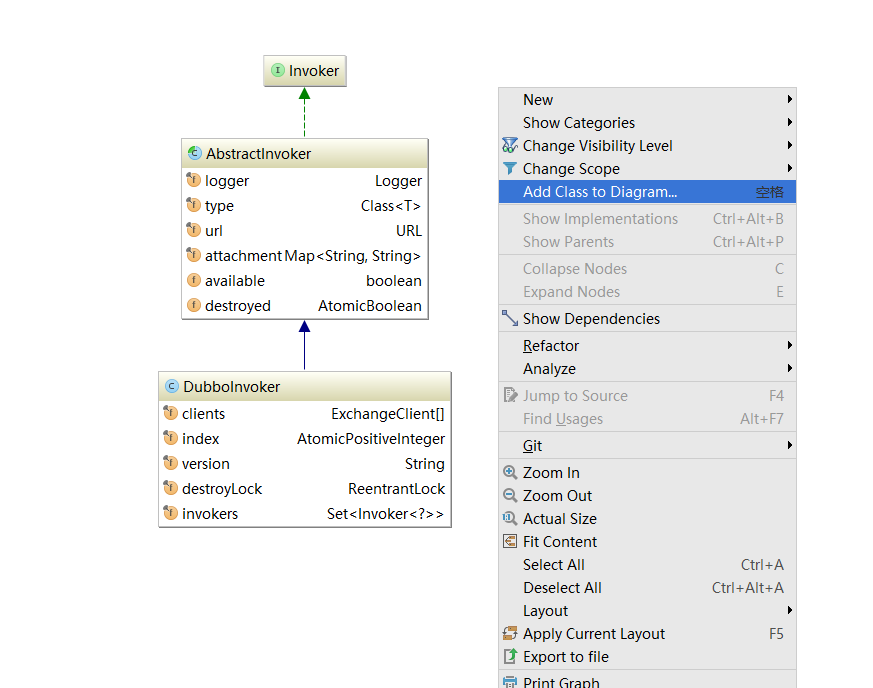
Task: Click the Change Scope funnel icon
Action: pos(509,168)
